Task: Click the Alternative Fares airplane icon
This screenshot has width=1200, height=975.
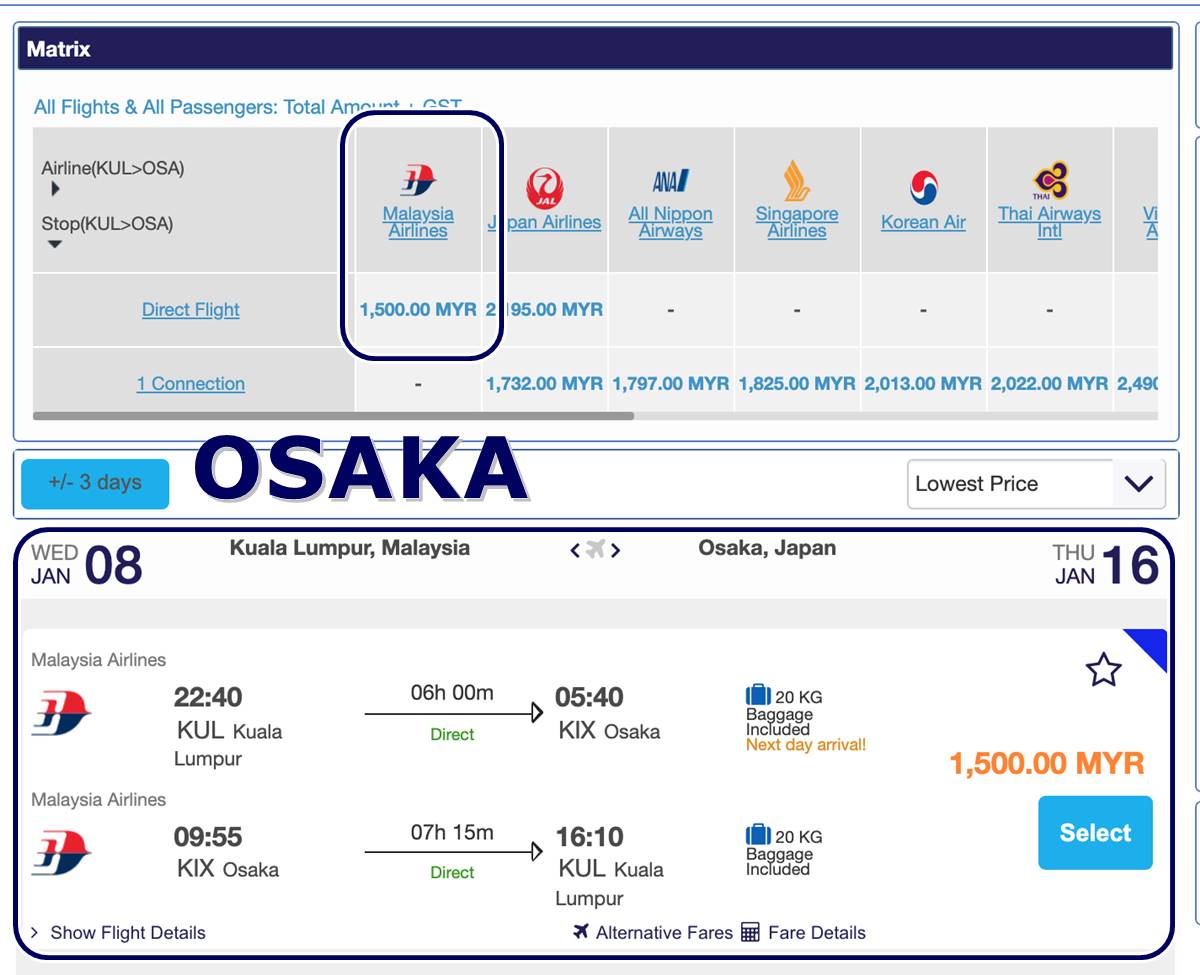Action: [581, 932]
